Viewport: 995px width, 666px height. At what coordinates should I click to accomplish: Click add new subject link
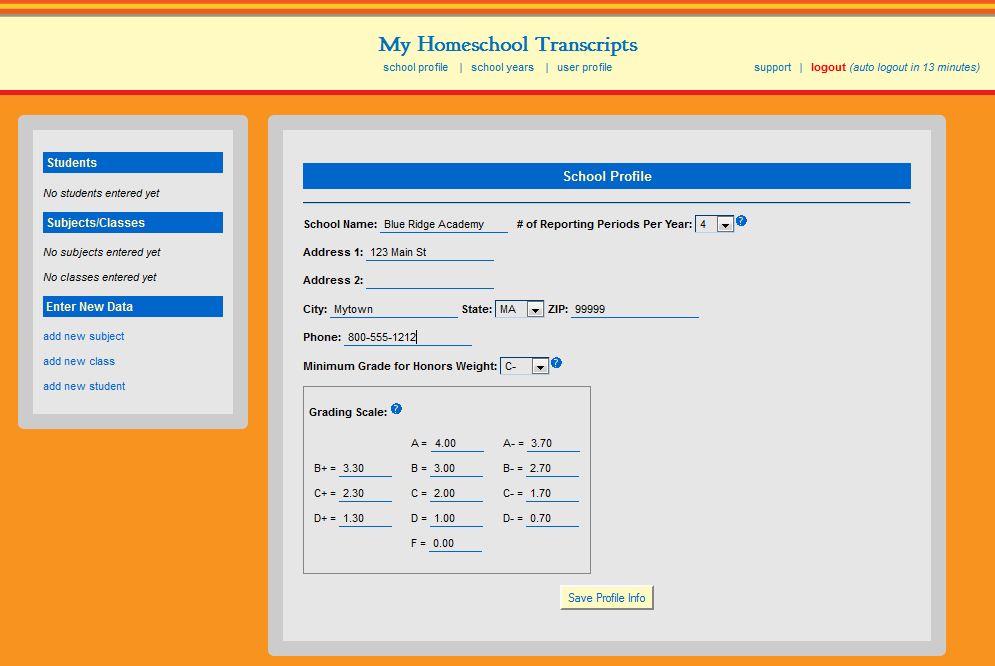[x=84, y=337]
